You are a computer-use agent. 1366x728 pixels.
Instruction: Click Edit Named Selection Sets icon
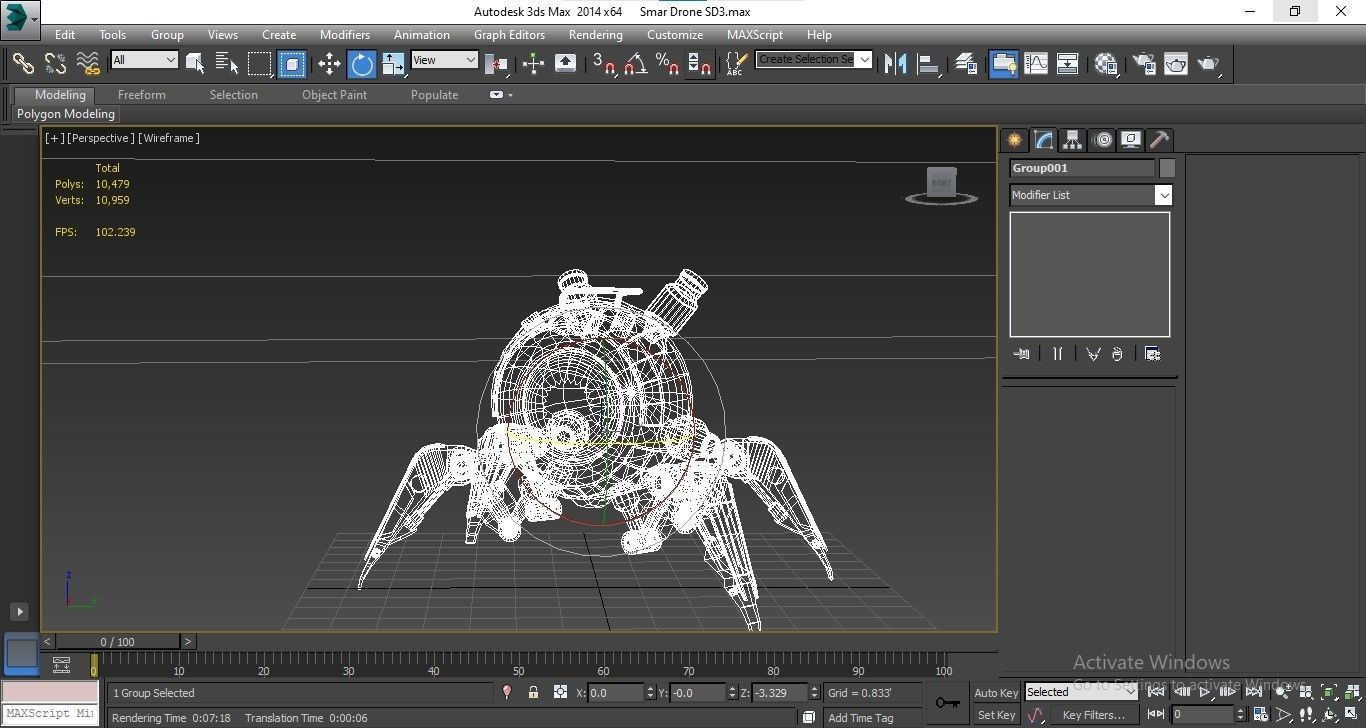(x=736, y=64)
